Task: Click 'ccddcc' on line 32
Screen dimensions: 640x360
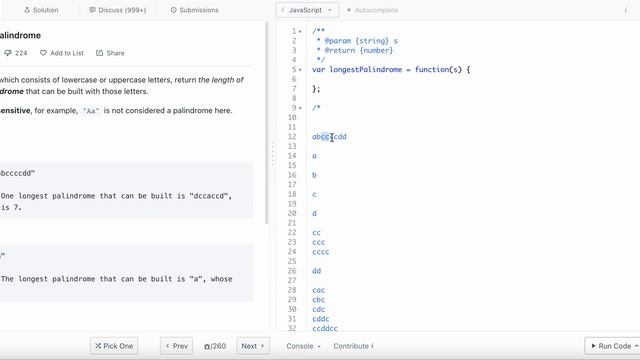Action: point(325,329)
